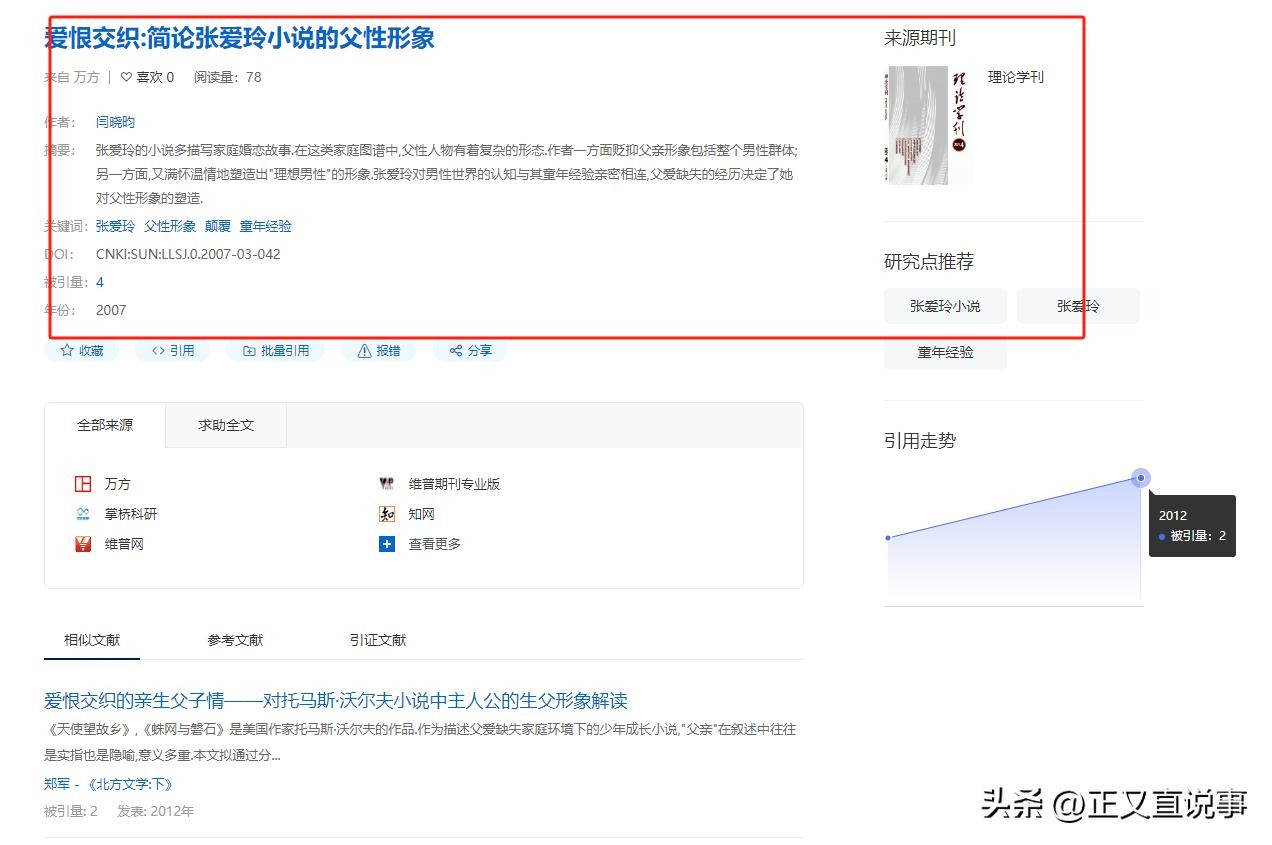Click the 分享 share icon button

tap(456, 351)
